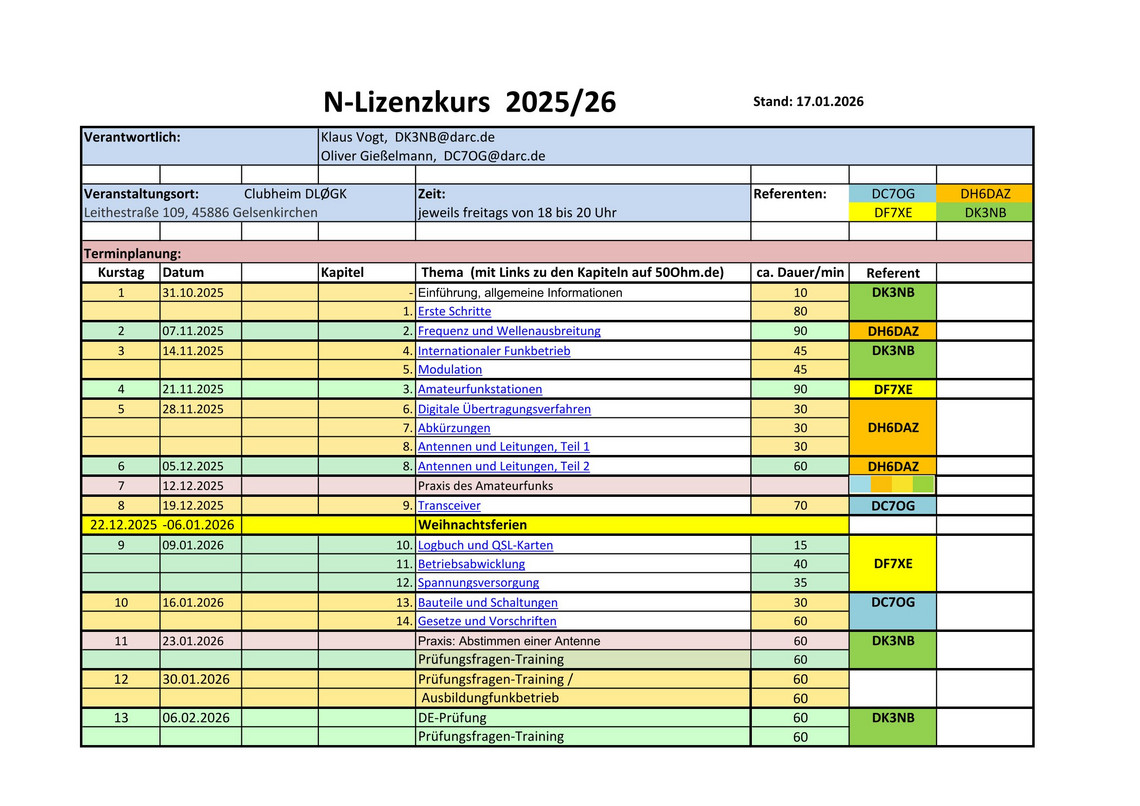Click the yellow Weihnachtsferien row label
Image resolution: width=1140 pixels, height=806 pixels.
472,525
